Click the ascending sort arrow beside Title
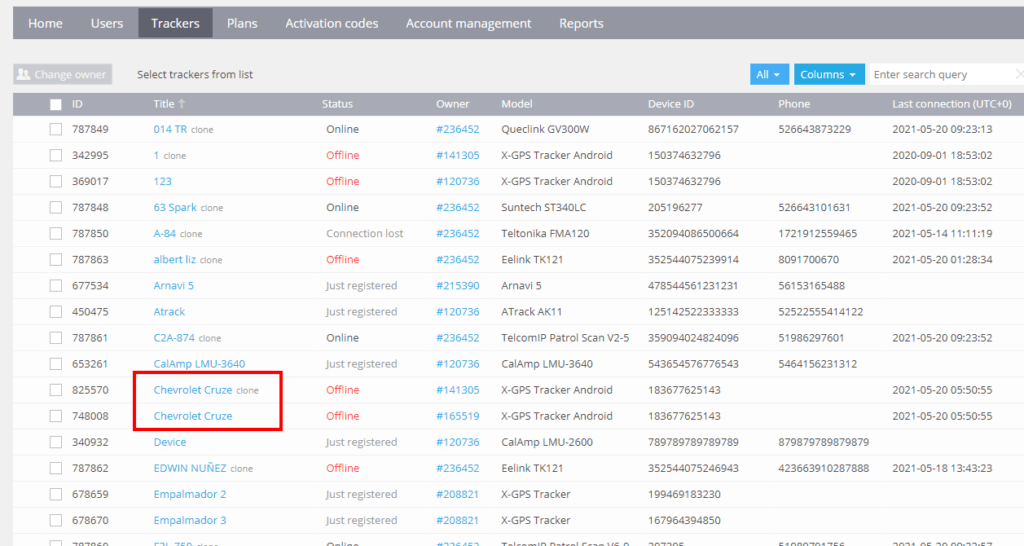The width and height of the screenshot is (1024, 546). coord(182,104)
